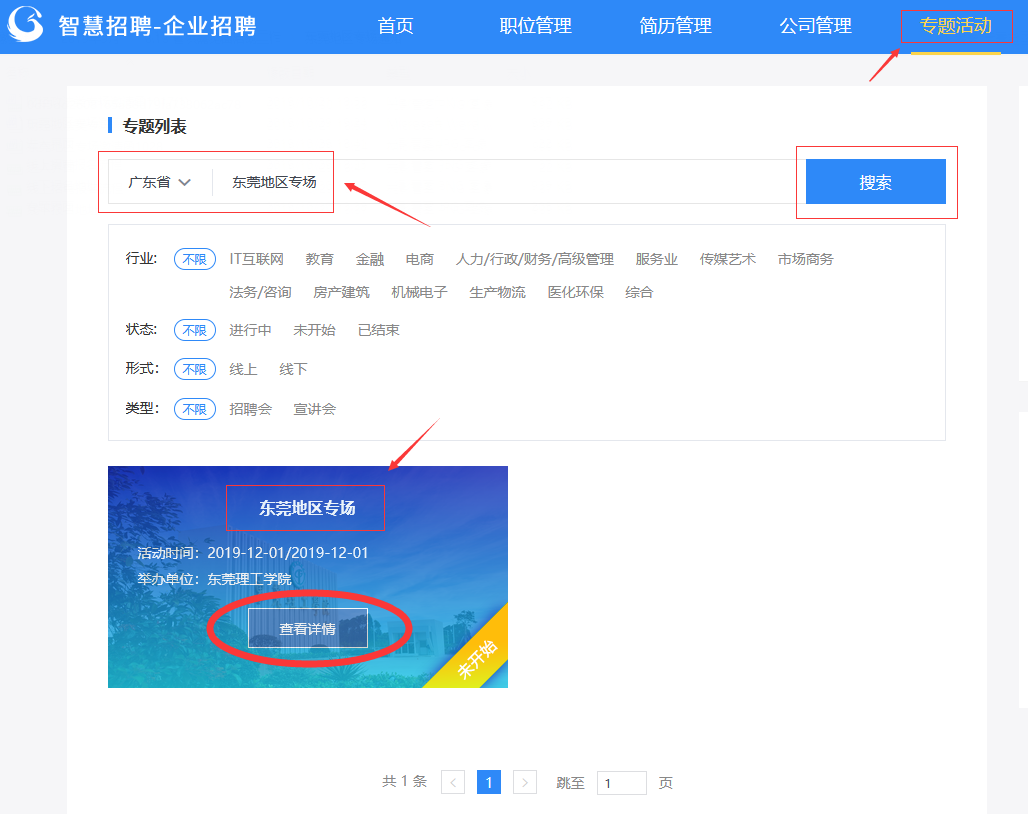1028x814 pixels.
Task: Click the Smart Recruitment logo icon
Action: [25, 24]
